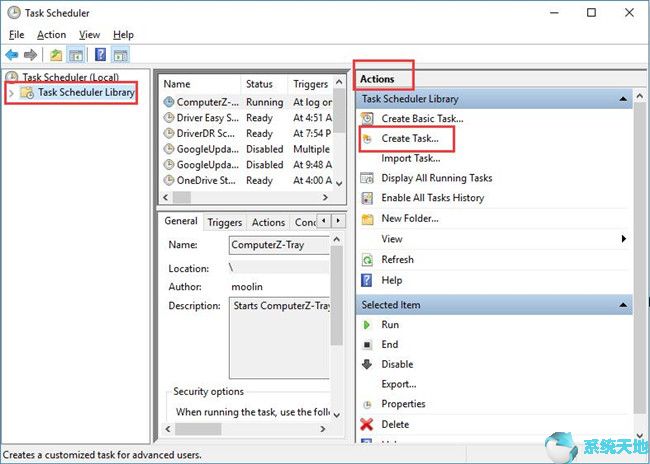Click Display All Running Tasks link

click(437, 178)
